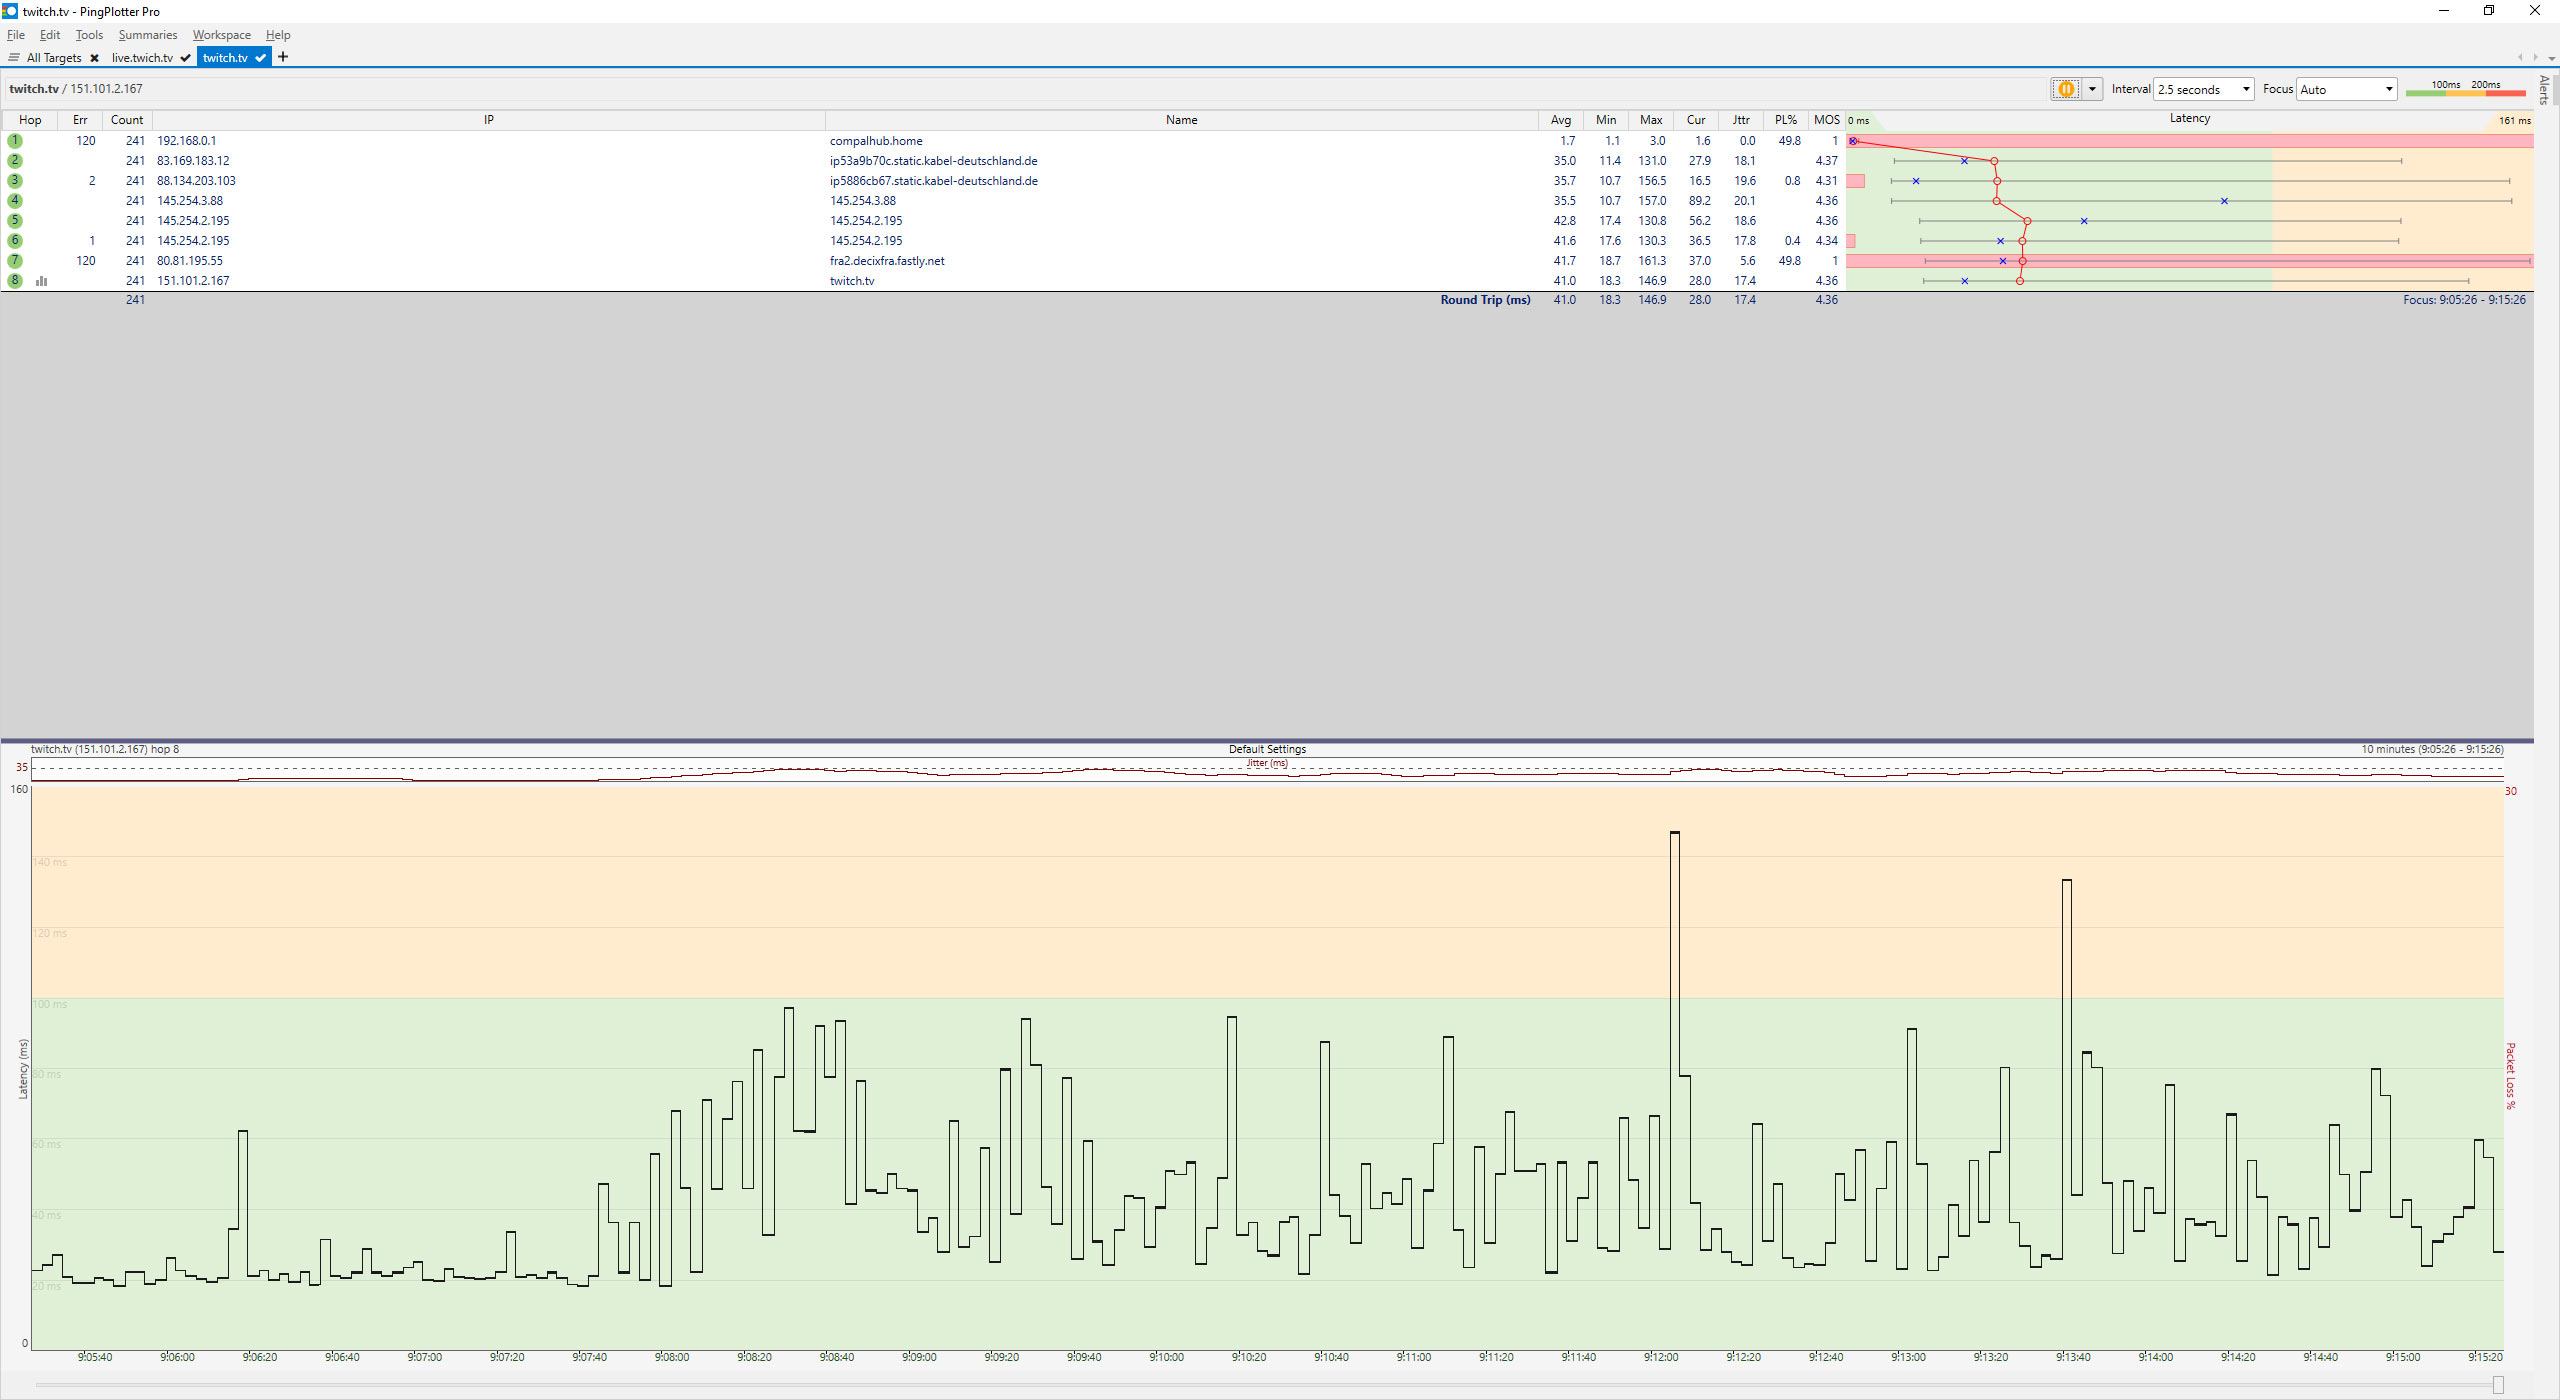
Task: Close All Targets tab with X icon
Action: pos(94,58)
